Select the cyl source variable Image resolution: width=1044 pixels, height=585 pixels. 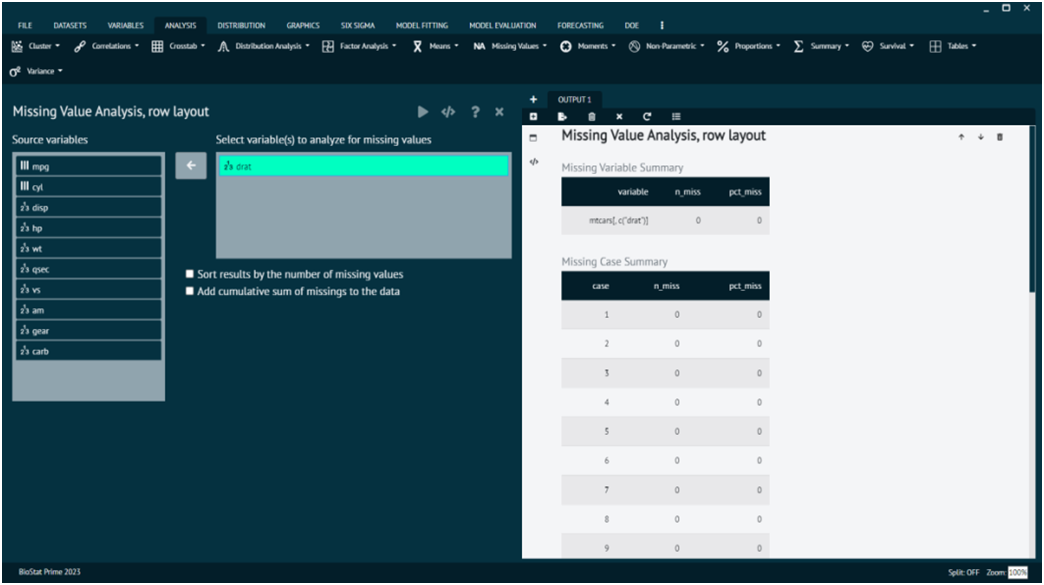click(x=89, y=186)
